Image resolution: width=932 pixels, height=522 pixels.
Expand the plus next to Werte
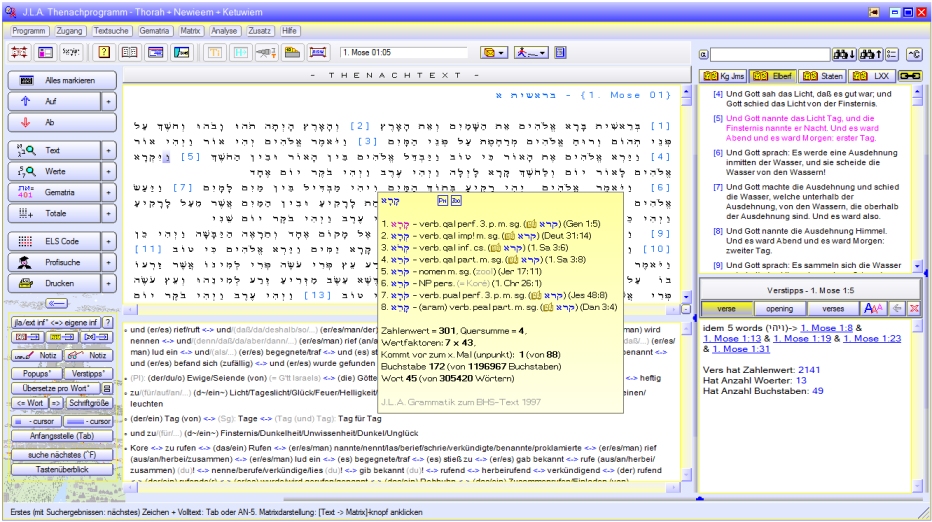(108, 171)
